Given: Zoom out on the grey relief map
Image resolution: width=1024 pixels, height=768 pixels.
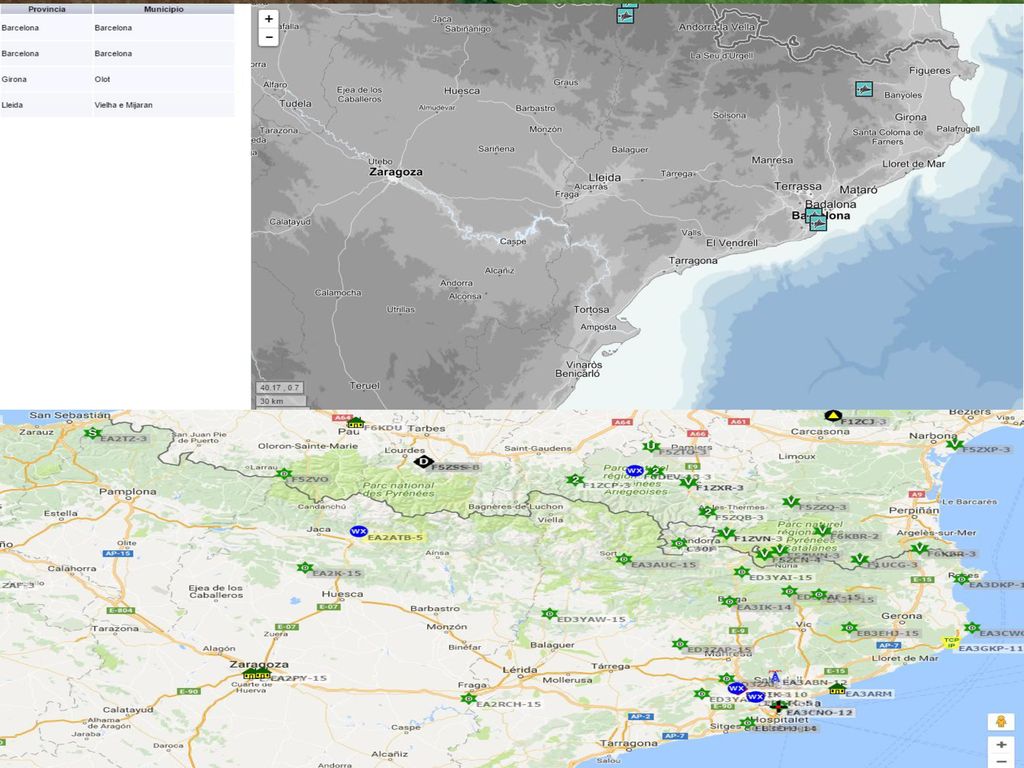Looking at the screenshot, I should pos(268,37).
